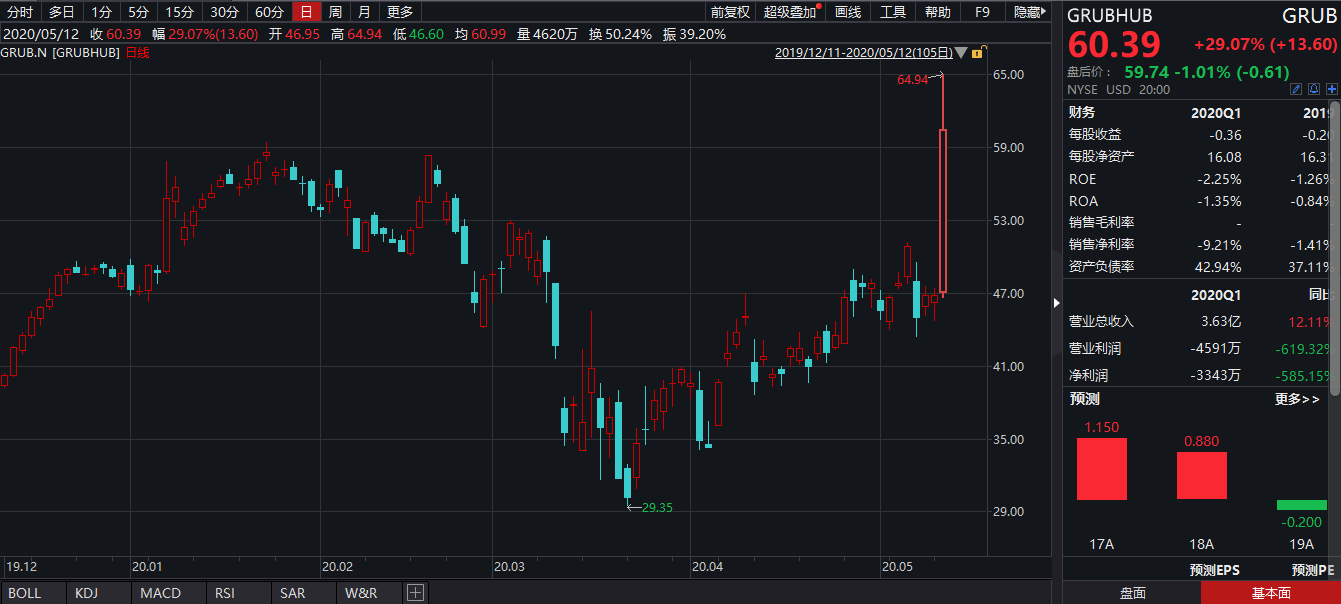The width and height of the screenshot is (1341, 604).
Task: Switch to 分时 intraday view
Action: pos(21,12)
